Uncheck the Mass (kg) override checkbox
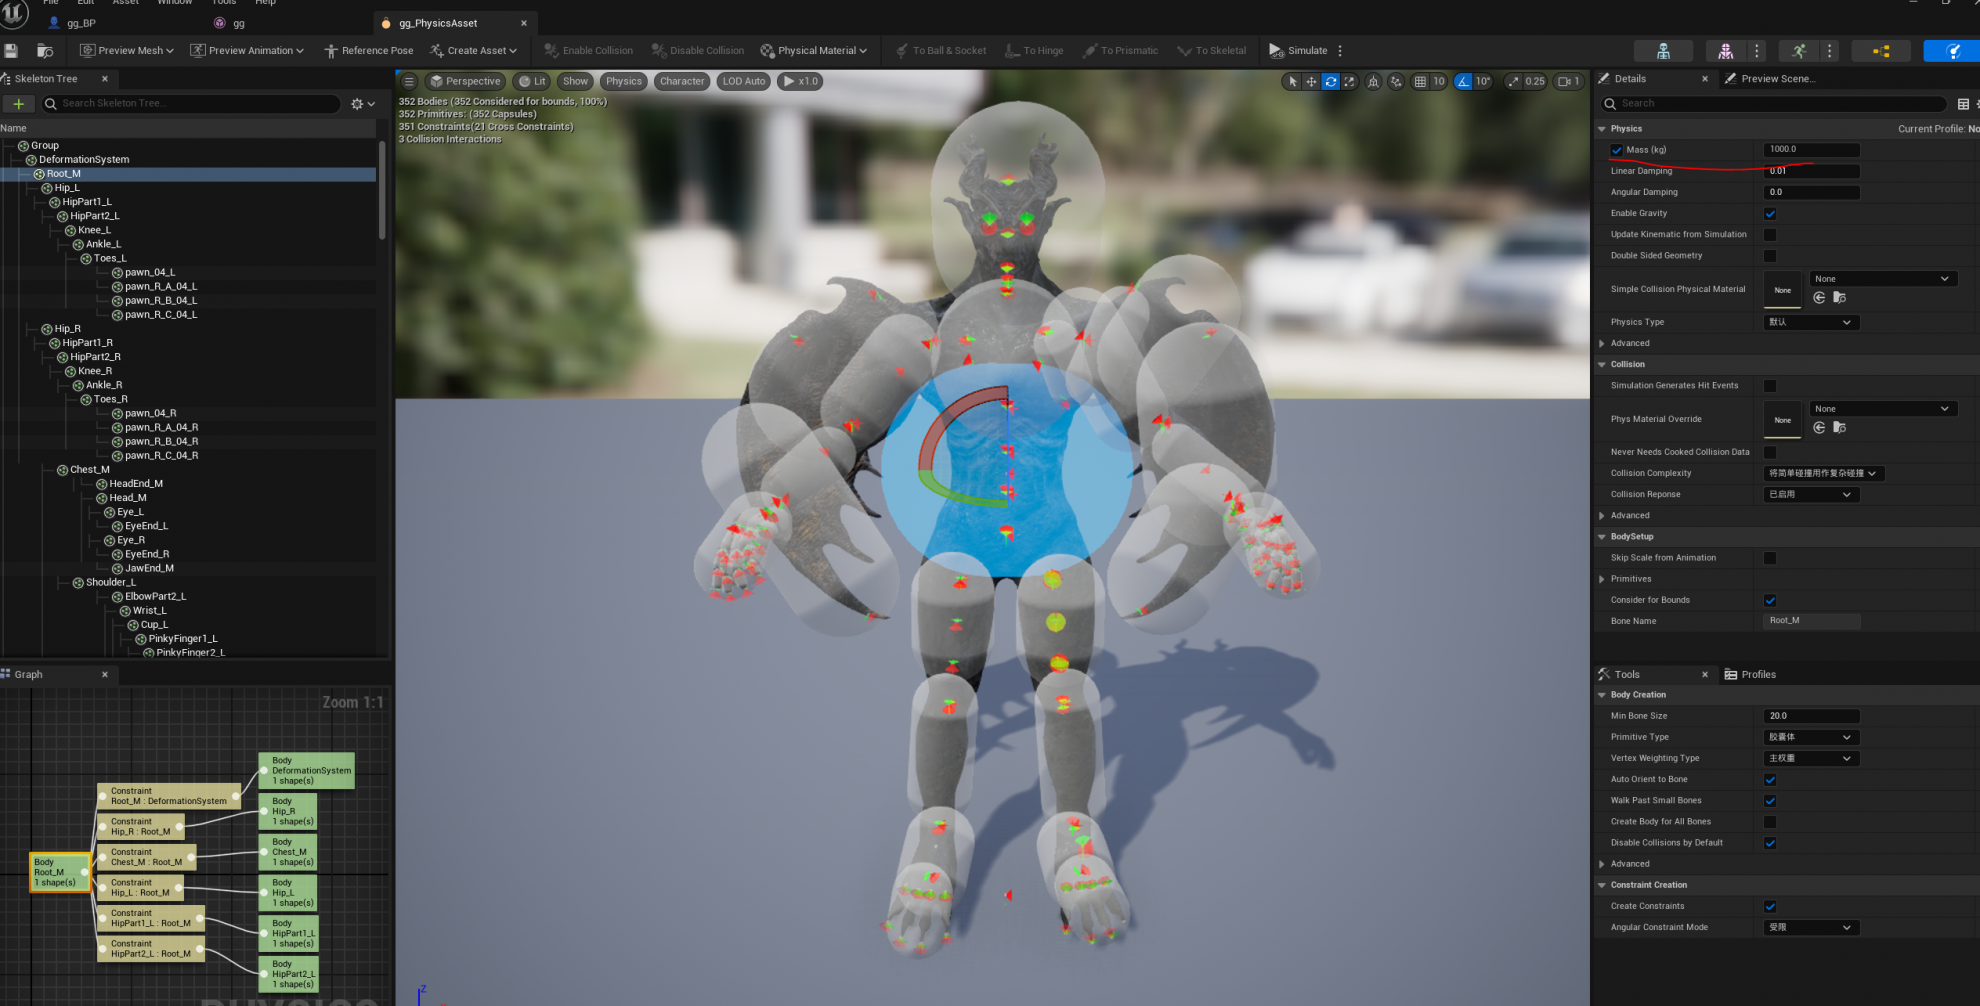 (x=1616, y=149)
